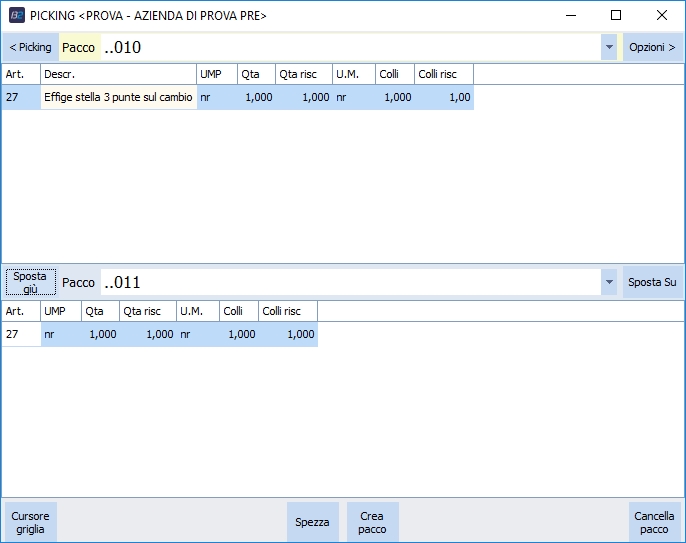Click the bottom grid Qta column header
Viewport: 686px width, 543px height.
100,311
